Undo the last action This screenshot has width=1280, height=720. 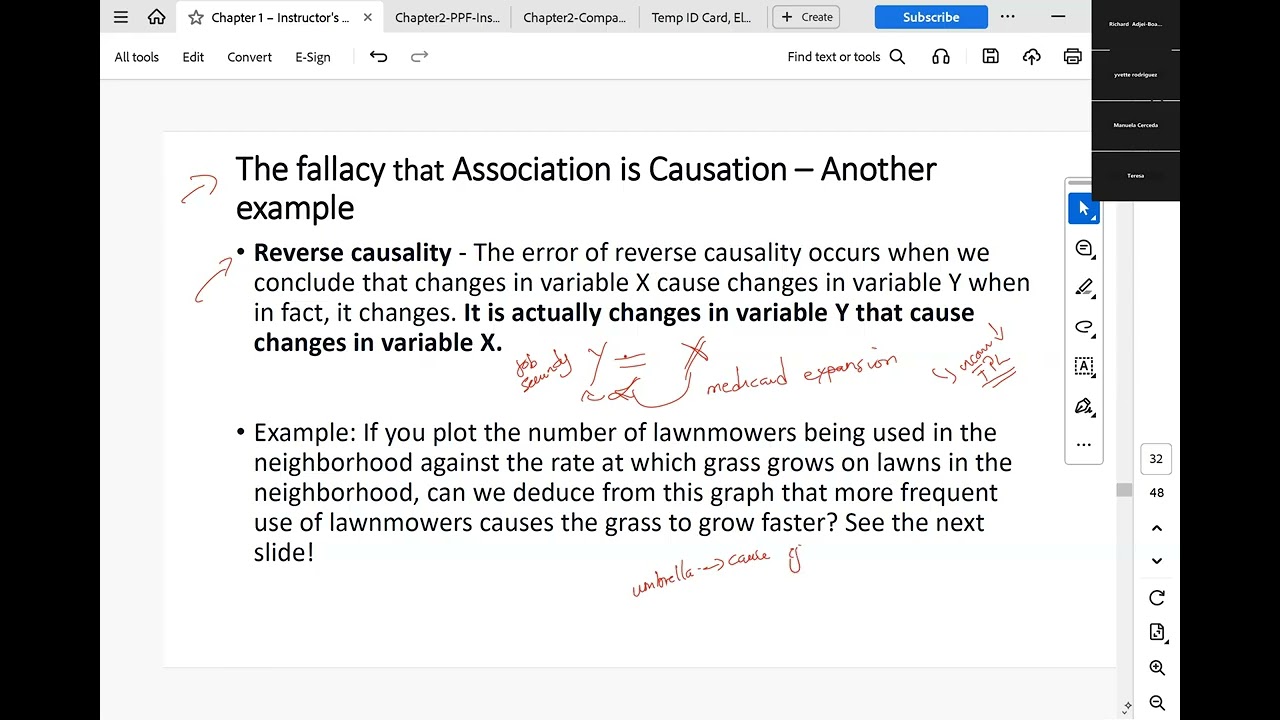coord(378,57)
